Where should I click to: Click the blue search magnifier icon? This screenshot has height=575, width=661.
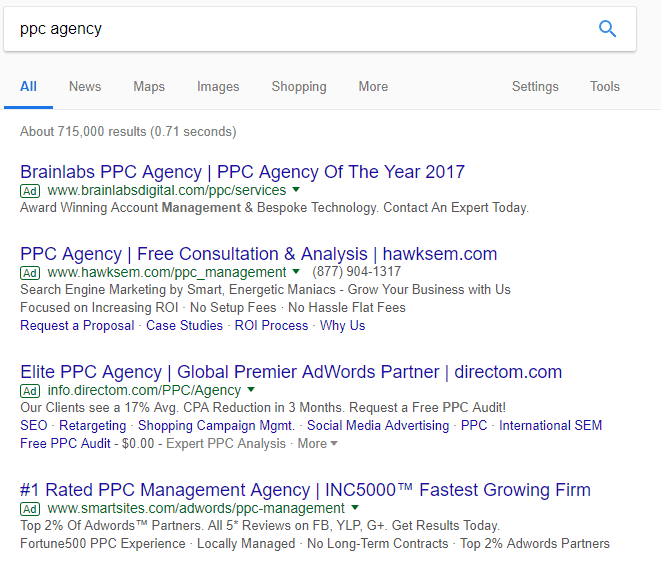(x=607, y=29)
